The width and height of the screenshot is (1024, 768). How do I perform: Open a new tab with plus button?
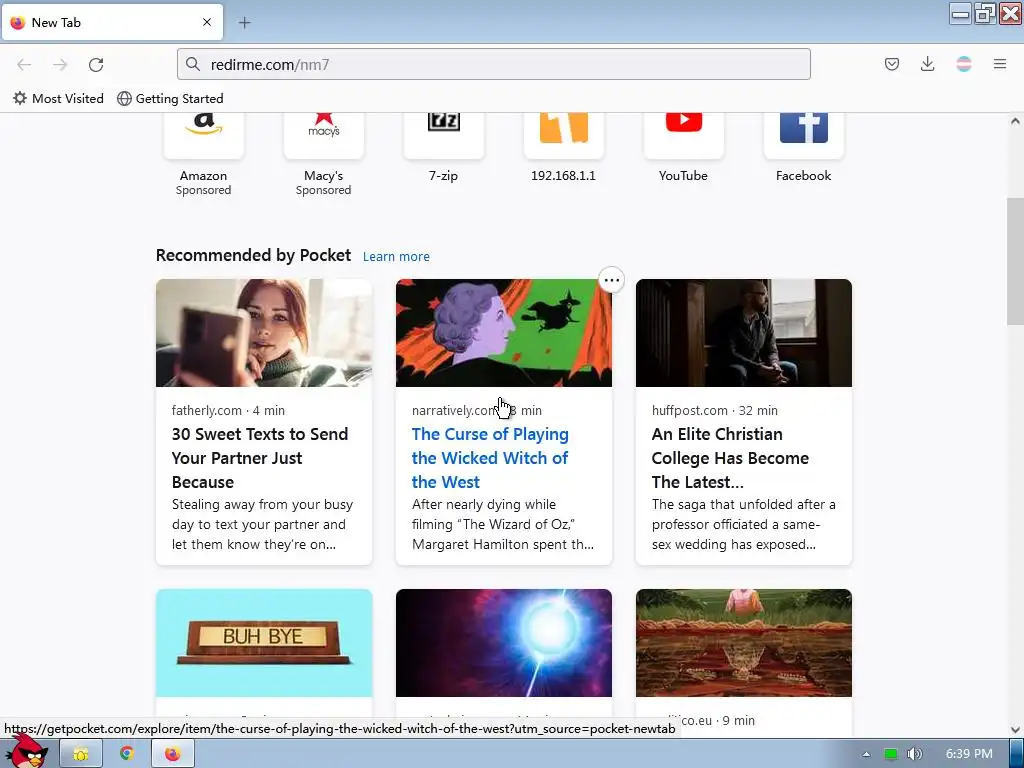(x=244, y=23)
